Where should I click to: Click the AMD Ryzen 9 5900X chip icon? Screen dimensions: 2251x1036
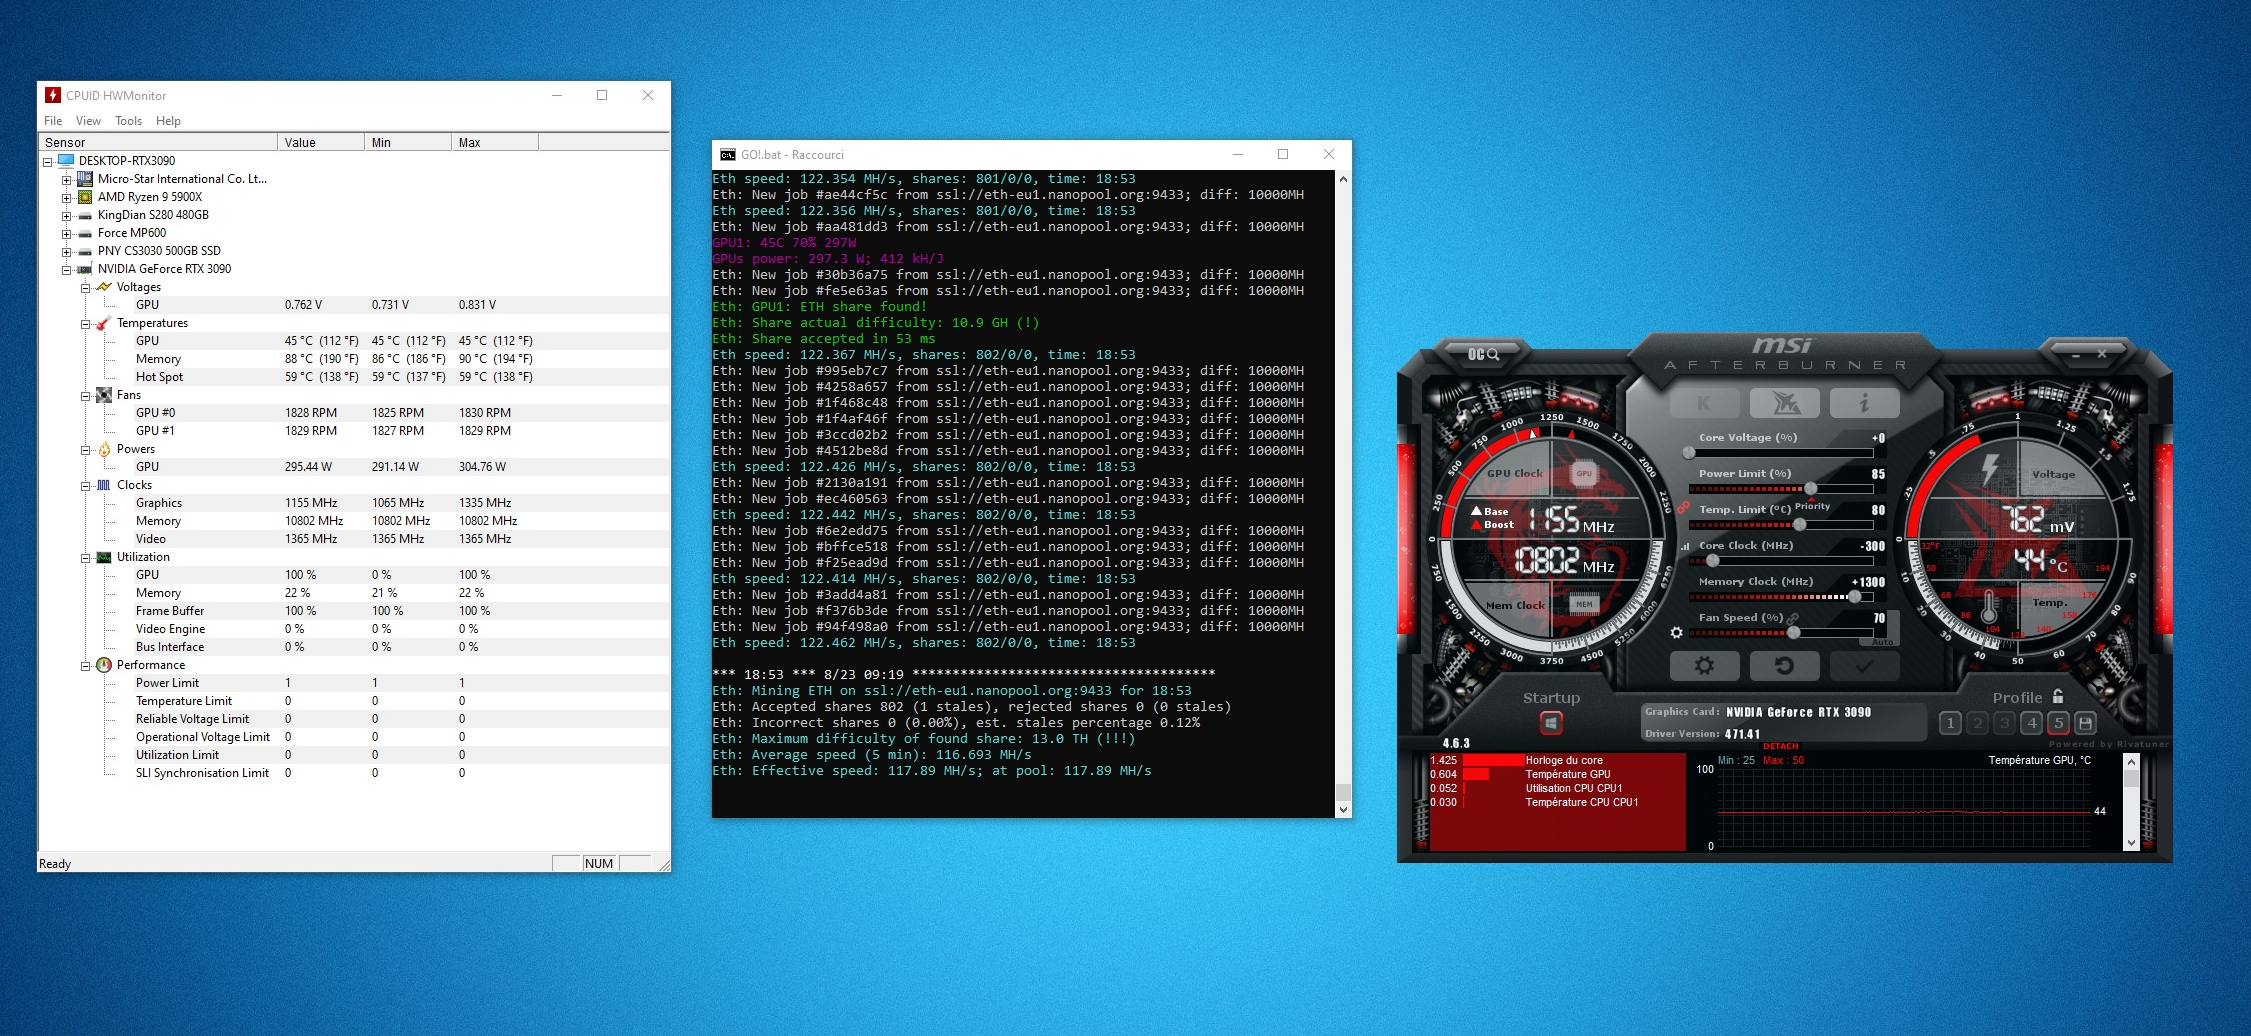[x=85, y=197]
